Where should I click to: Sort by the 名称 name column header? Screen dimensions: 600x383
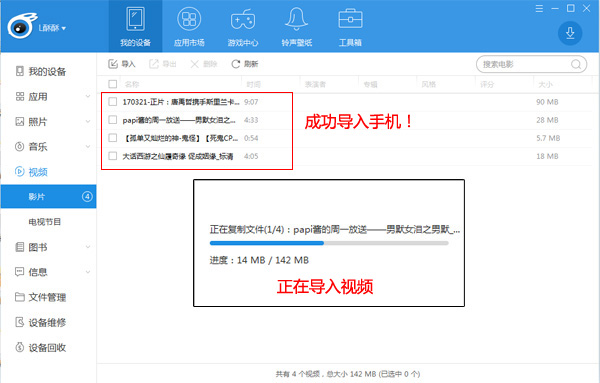[132, 84]
